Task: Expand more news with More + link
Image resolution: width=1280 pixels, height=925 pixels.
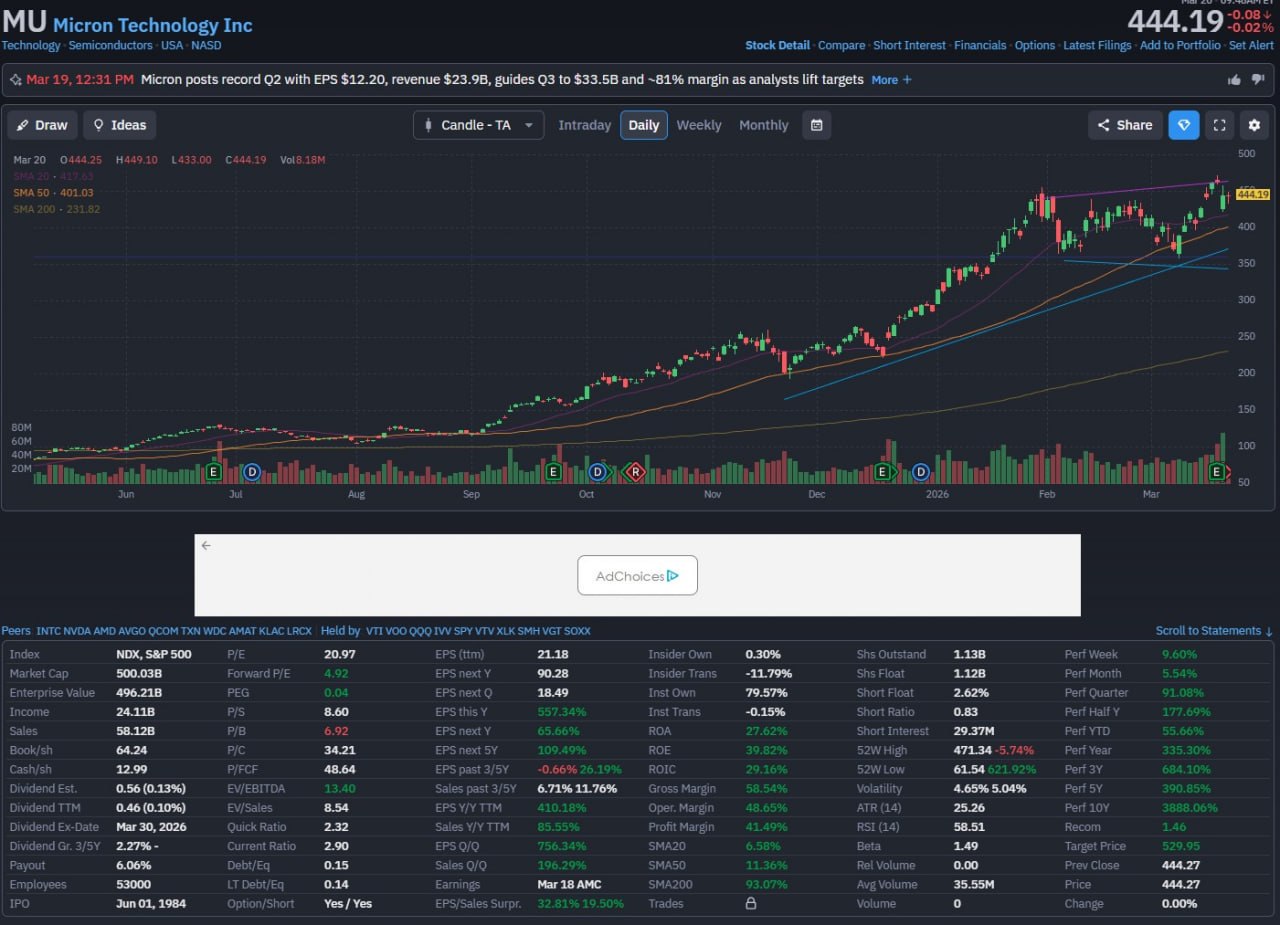Action: [891, 80]
